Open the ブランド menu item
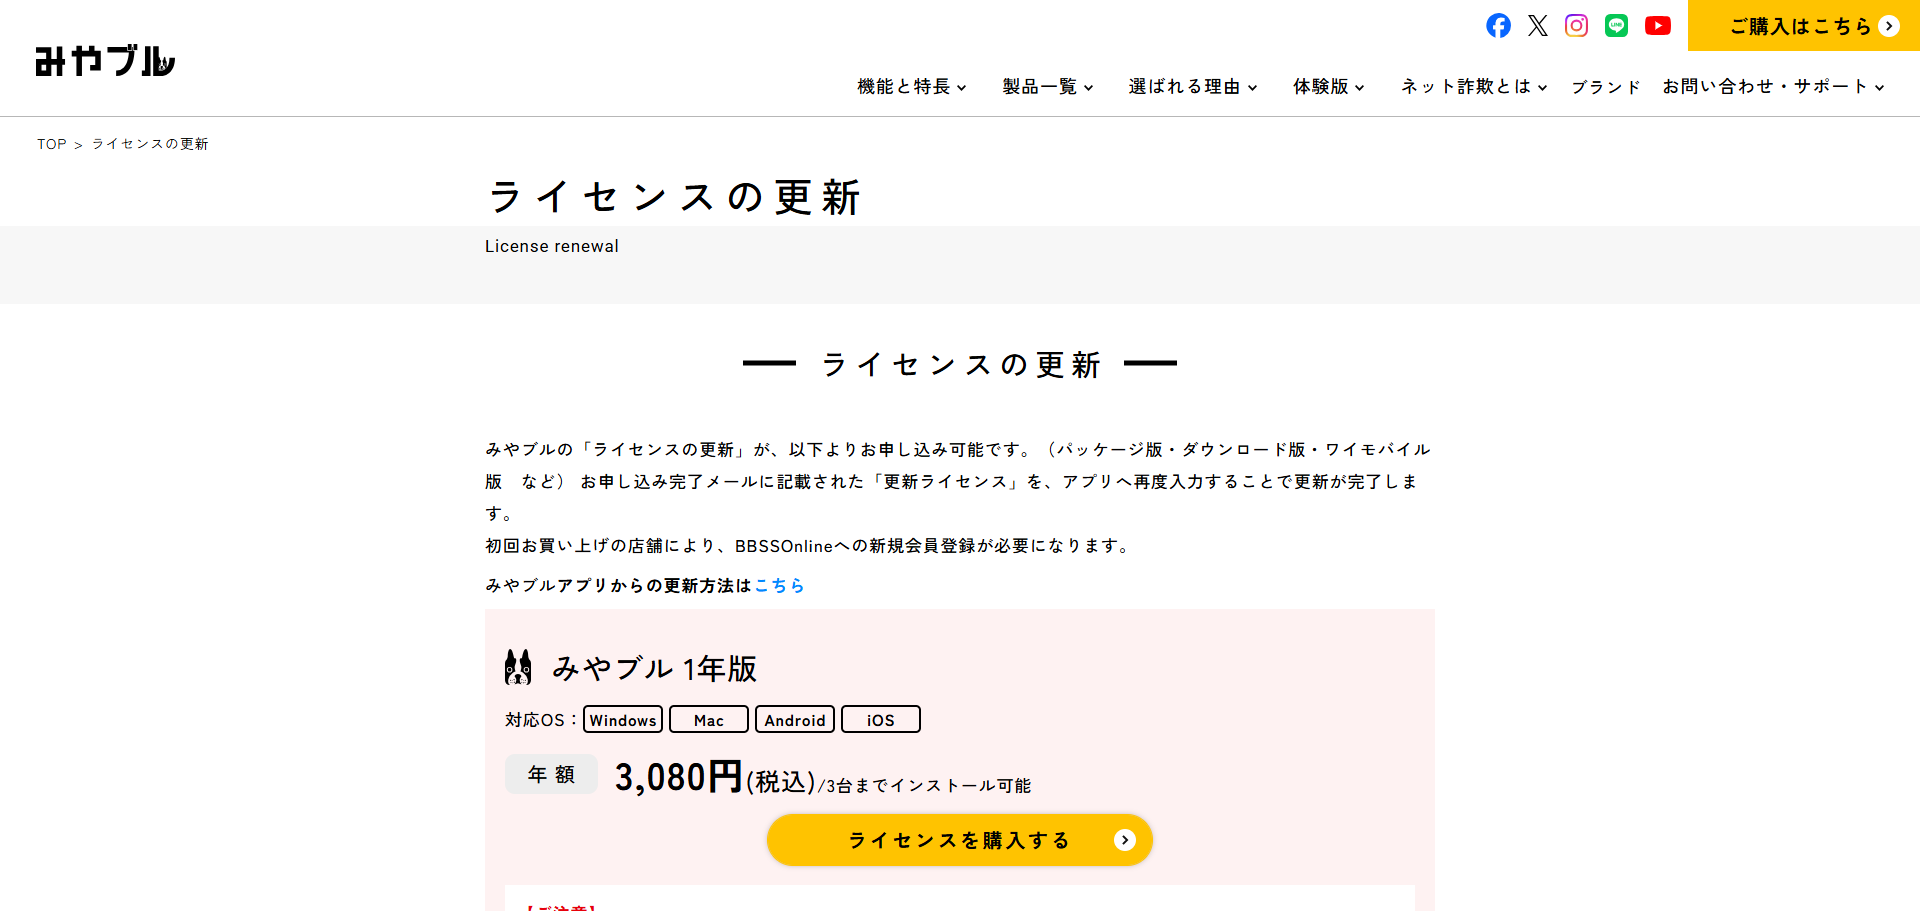The image size is (1920, 911). click(1605, 87)
